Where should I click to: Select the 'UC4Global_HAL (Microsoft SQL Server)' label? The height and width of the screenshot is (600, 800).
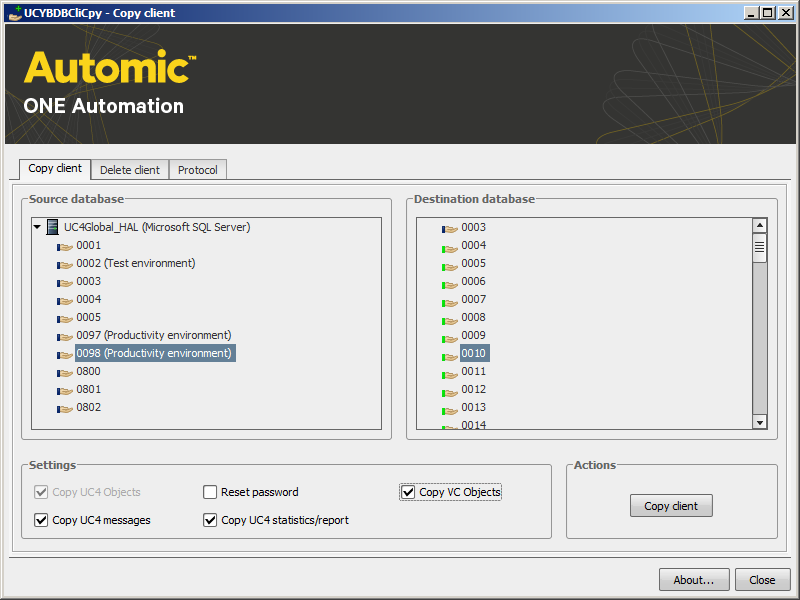coord(157,227)
